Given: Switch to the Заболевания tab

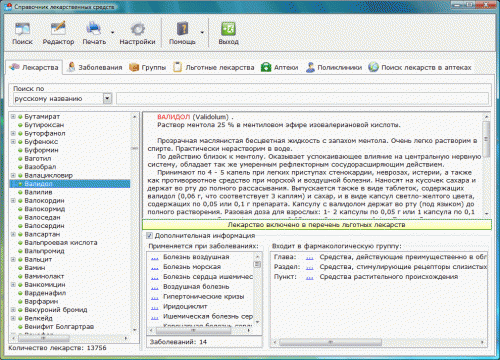Looking at the screenshot, I should tap(95, 67).
